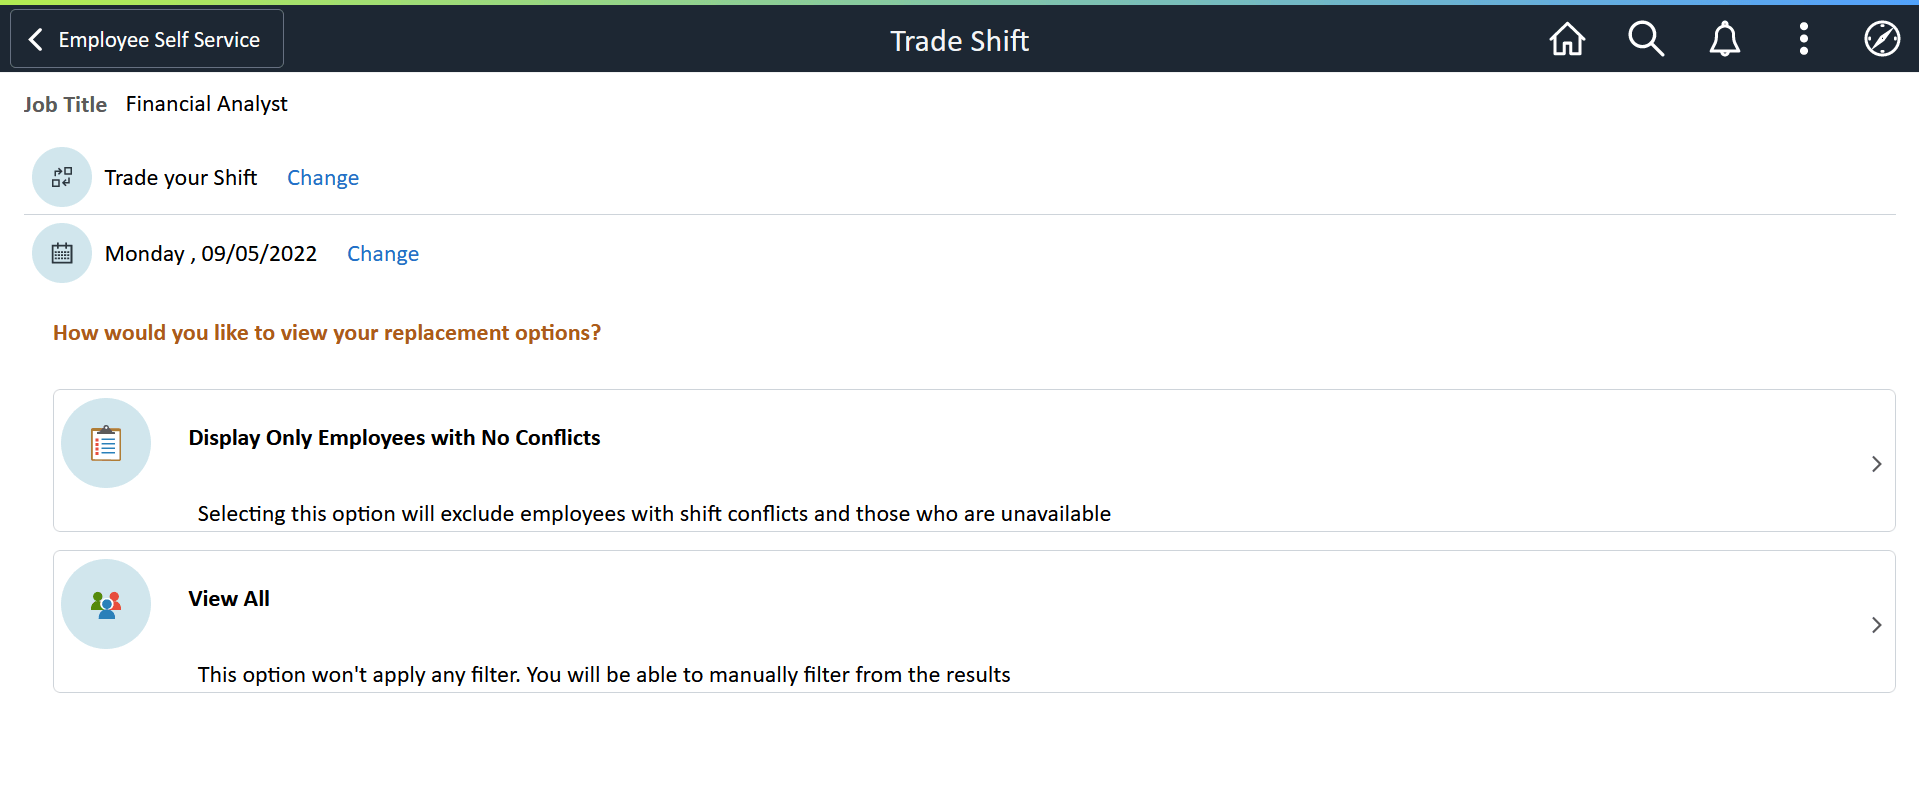The height and width of the screenshot is (809, 1919).
Task: Expand the No Conflicts option chevron
Action: pyautogui.click(x=1875, y=463)
